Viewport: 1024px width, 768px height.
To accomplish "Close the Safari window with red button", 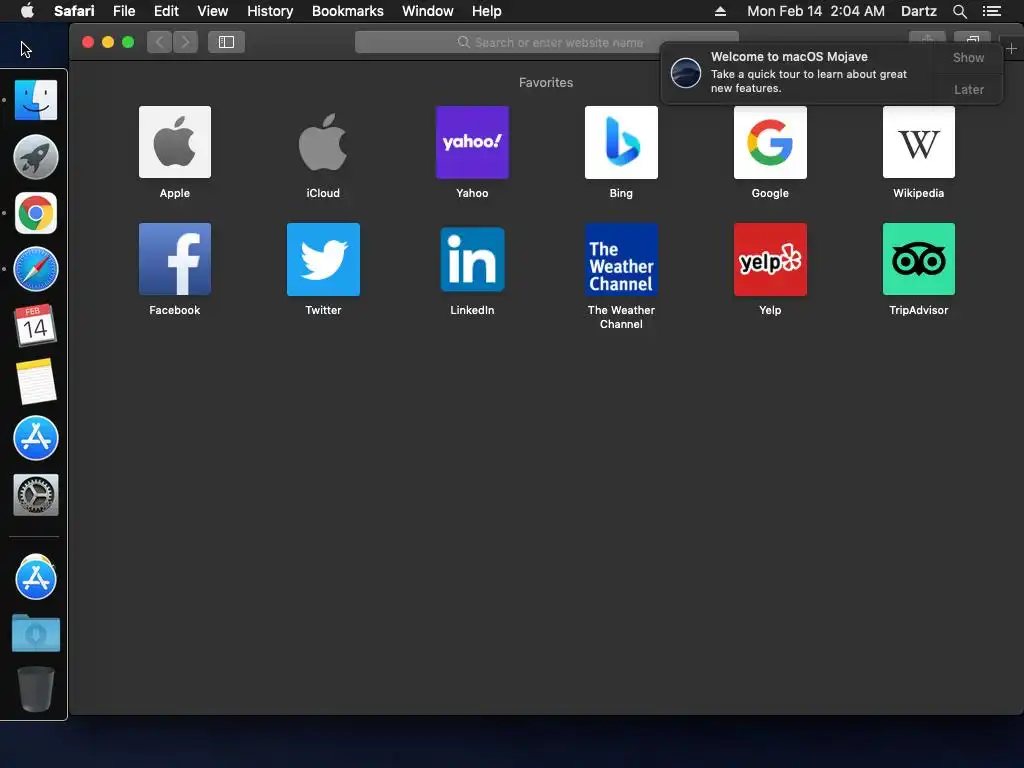I will click(x=88, y=42).
